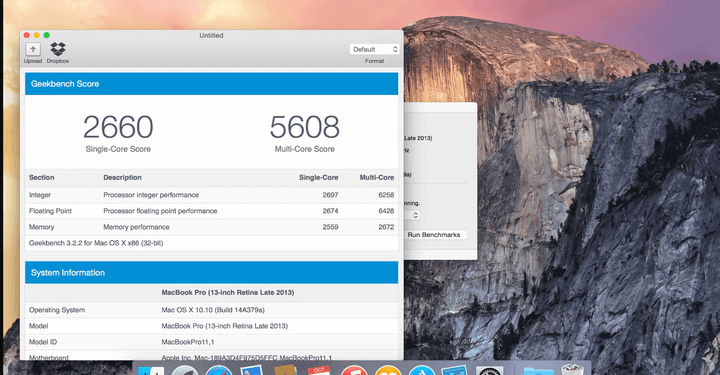Click the Single-Core Score label
The height and width of the screenshot is (375, 720).
[x=118, y=149]
